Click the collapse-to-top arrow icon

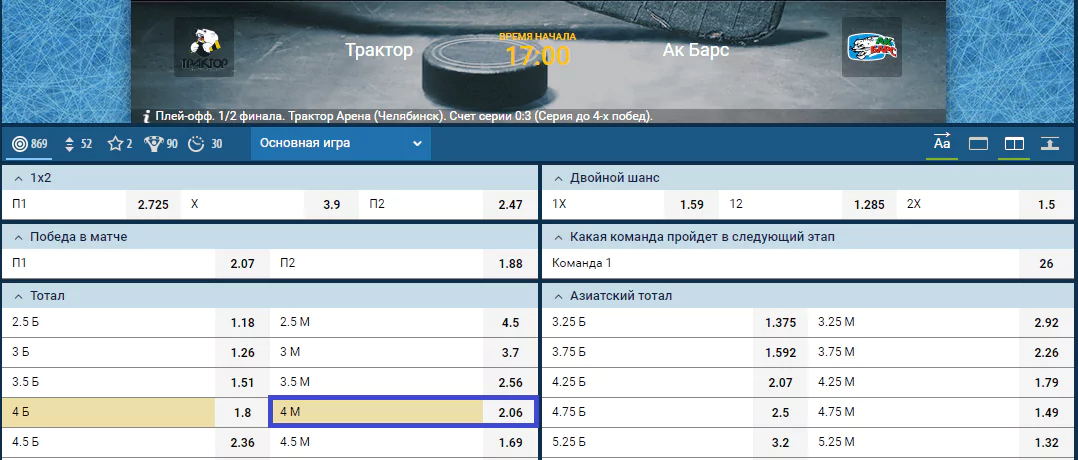click(1049, 144)
